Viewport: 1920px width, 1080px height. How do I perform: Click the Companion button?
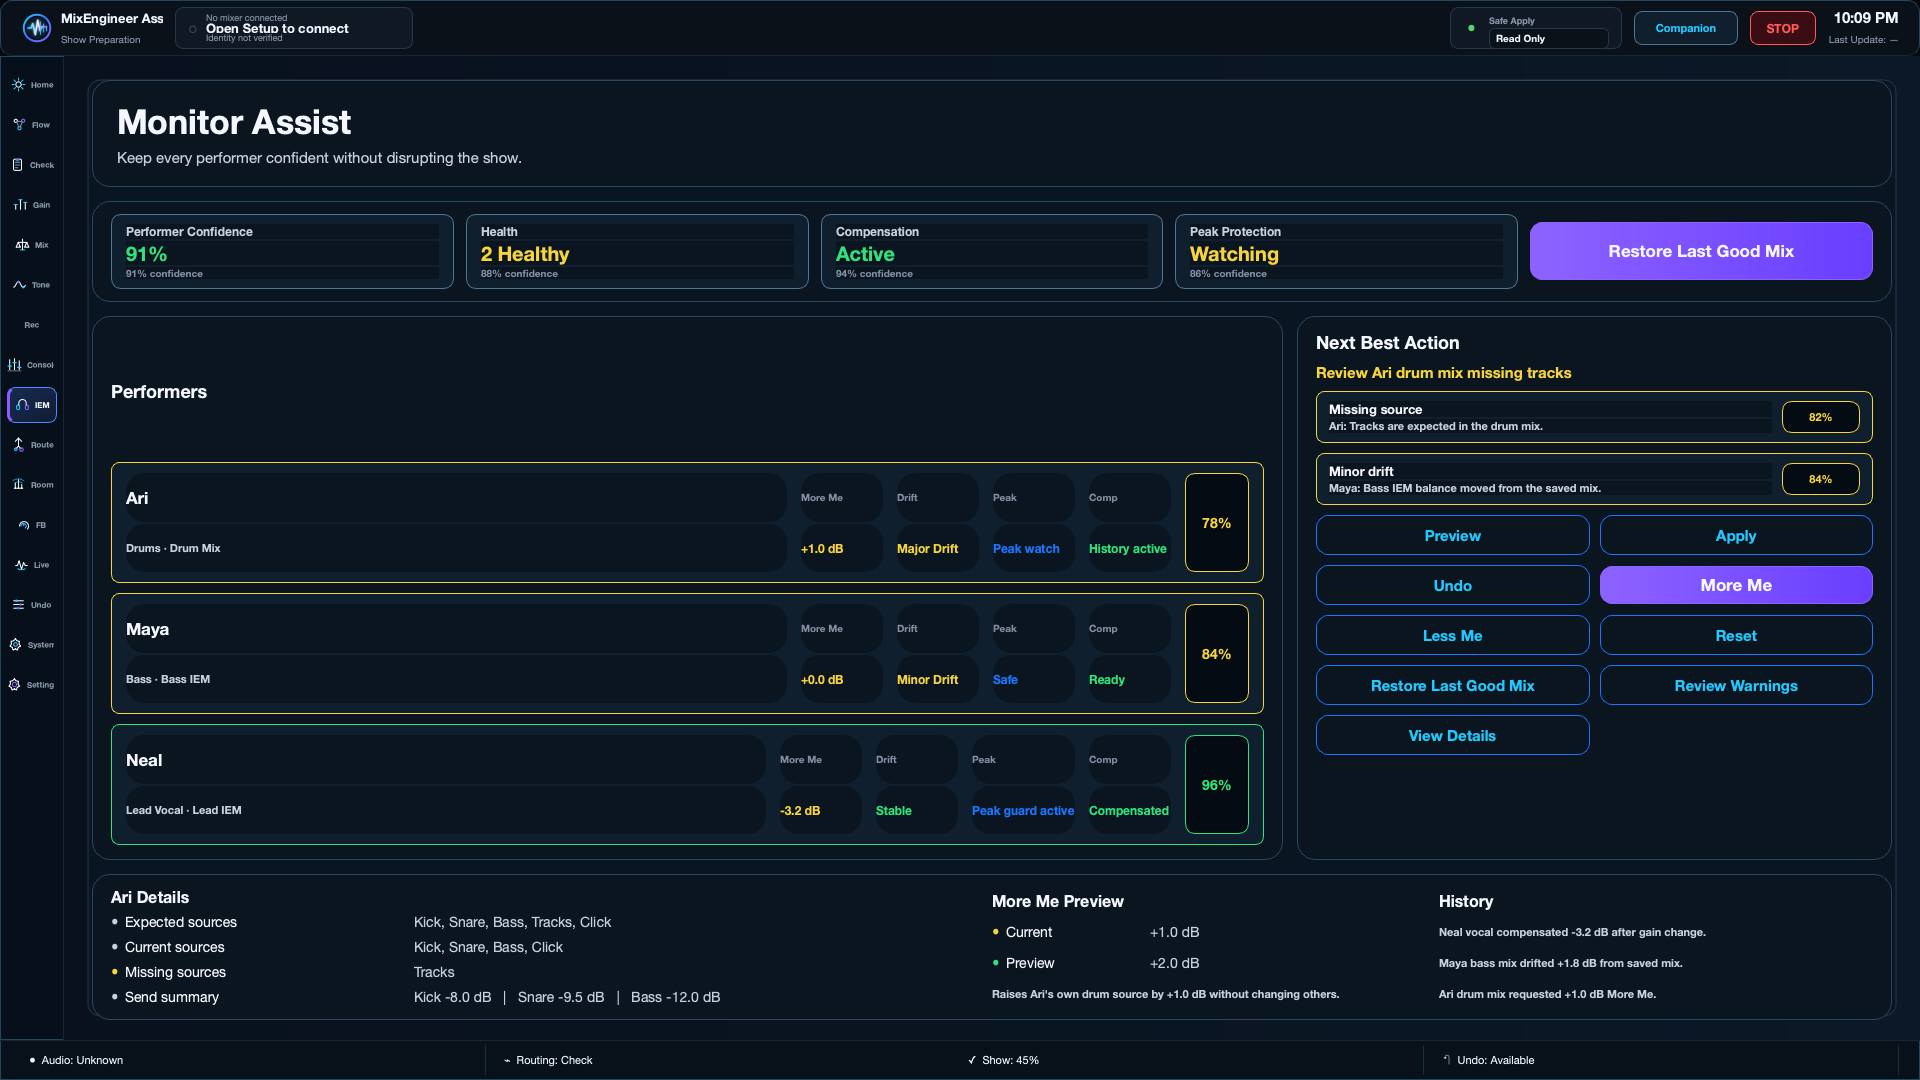click(1685, 28)
